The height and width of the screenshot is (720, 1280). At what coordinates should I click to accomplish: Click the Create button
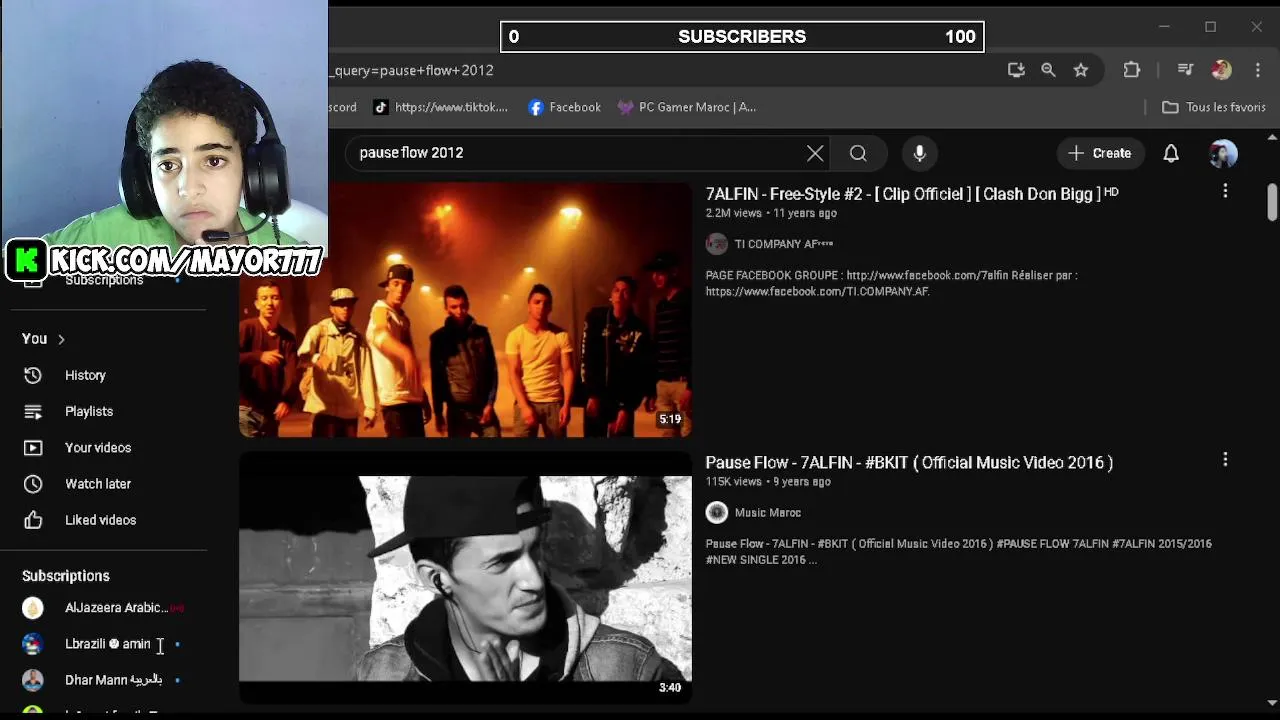[x=1100, y=153]
